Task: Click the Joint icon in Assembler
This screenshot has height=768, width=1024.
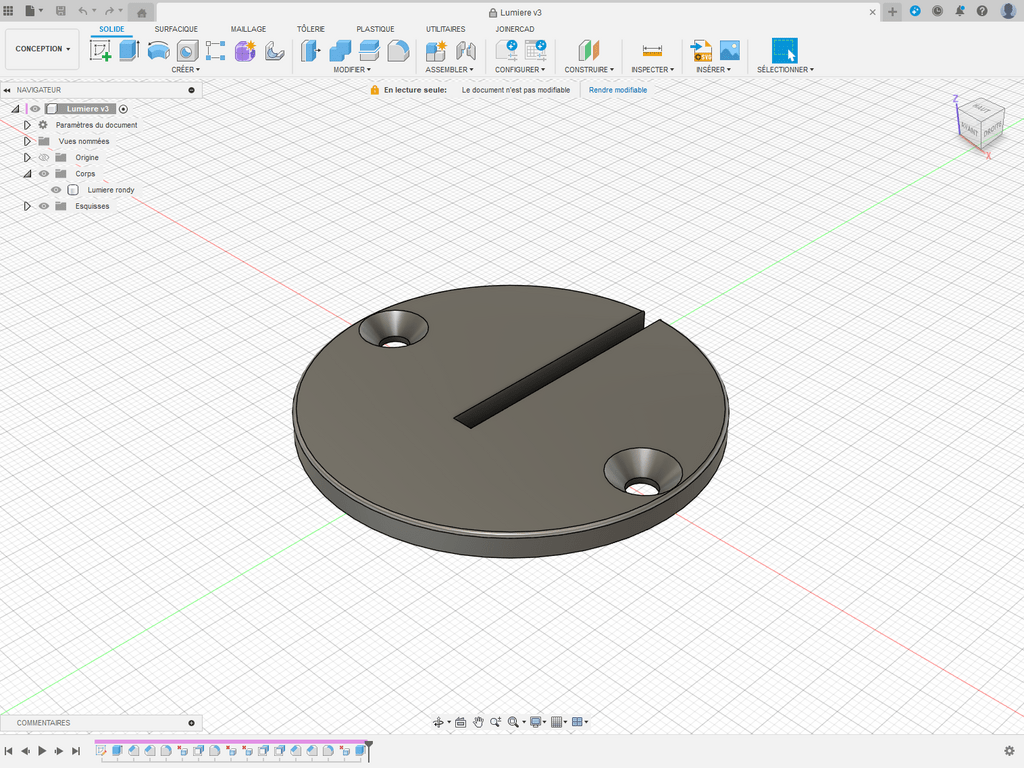Action: 465,50
